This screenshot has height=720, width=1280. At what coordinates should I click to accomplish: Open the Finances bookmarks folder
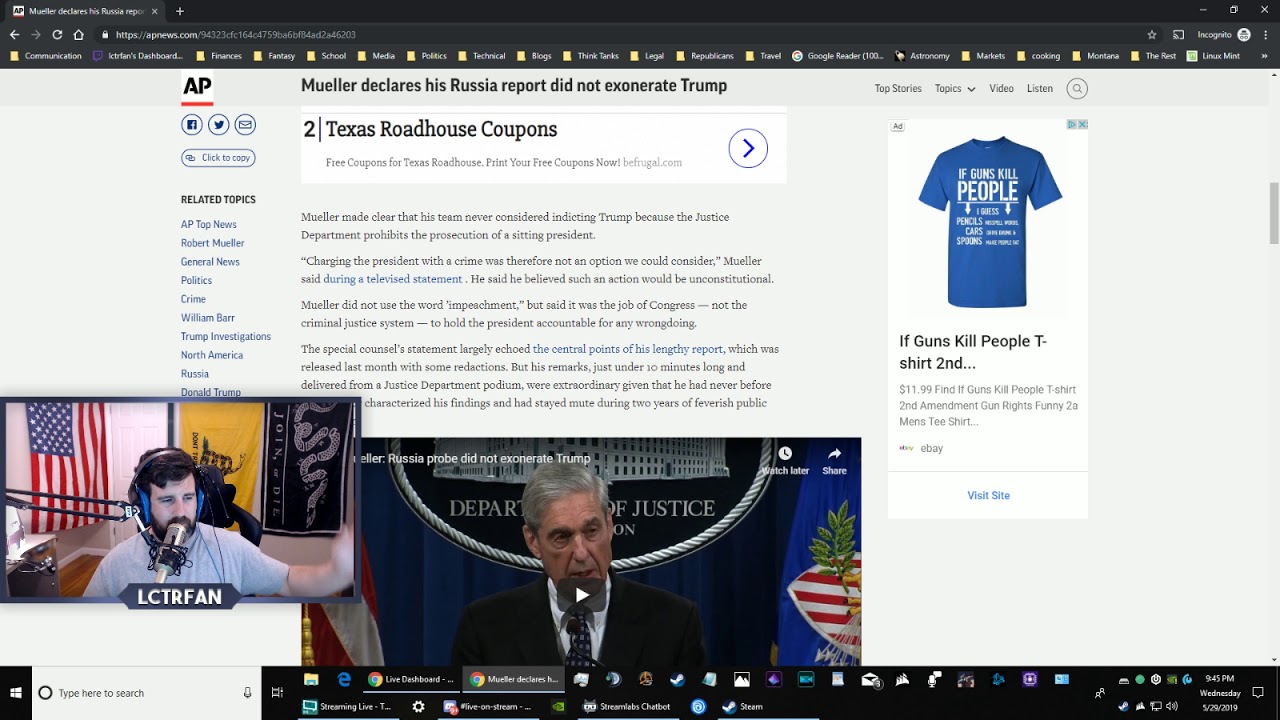[219, 56]
